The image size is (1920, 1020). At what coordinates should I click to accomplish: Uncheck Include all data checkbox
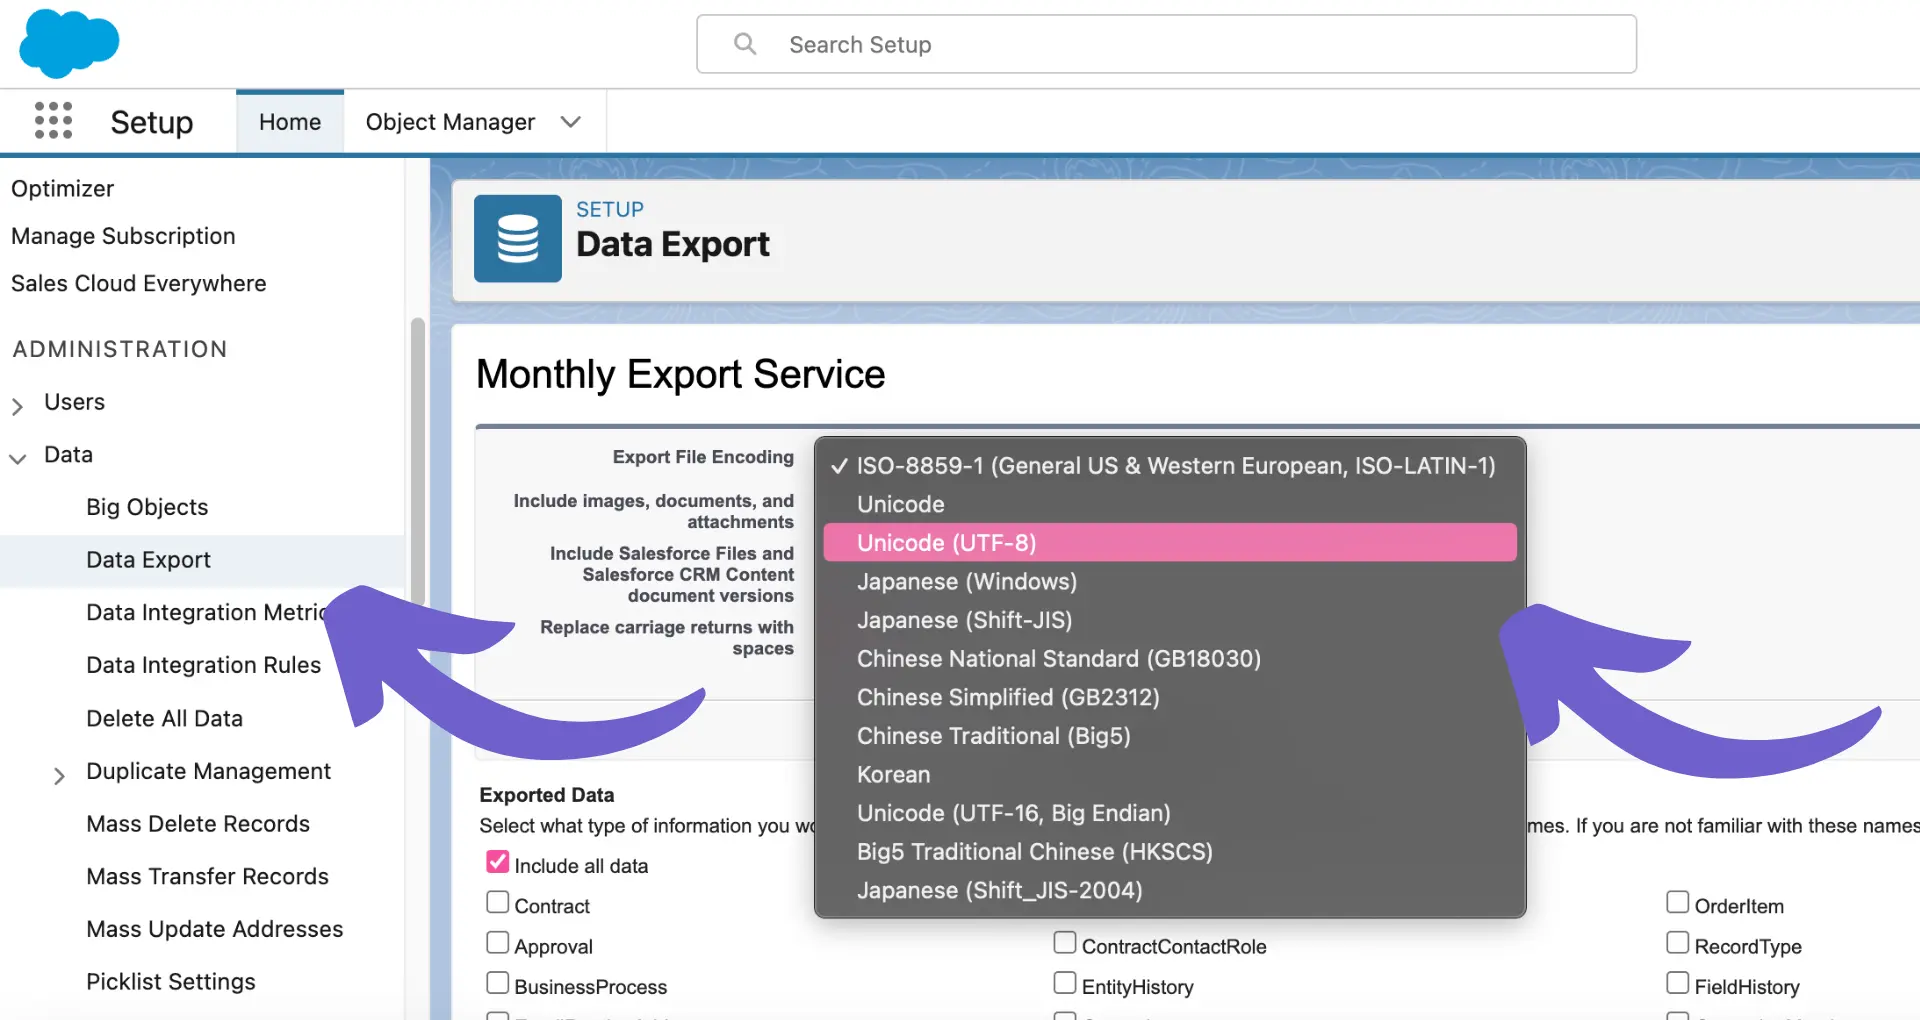click(497, 862)
